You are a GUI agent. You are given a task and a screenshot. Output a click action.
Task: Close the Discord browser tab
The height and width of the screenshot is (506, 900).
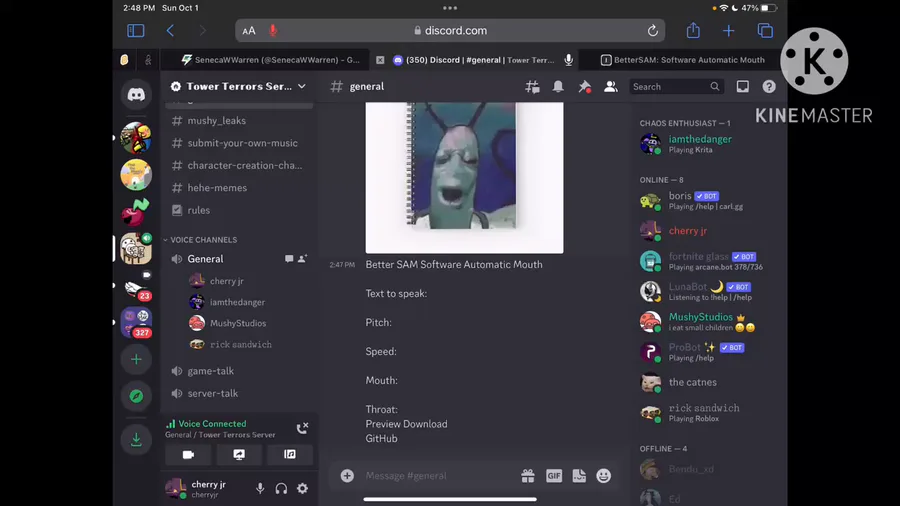point(380,60)
